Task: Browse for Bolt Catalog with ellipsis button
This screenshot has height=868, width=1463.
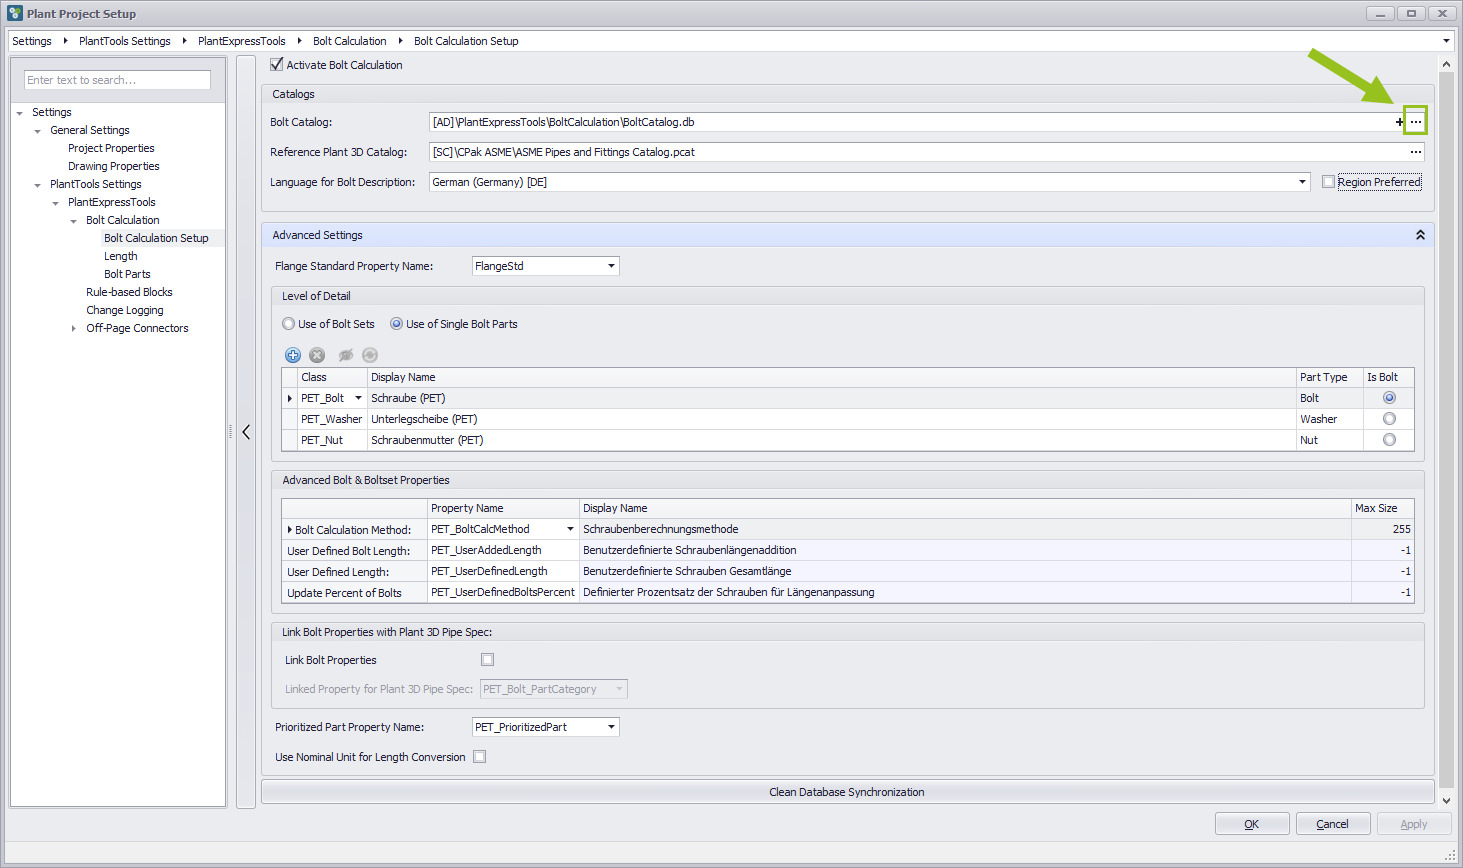Action: [1415, 122]
